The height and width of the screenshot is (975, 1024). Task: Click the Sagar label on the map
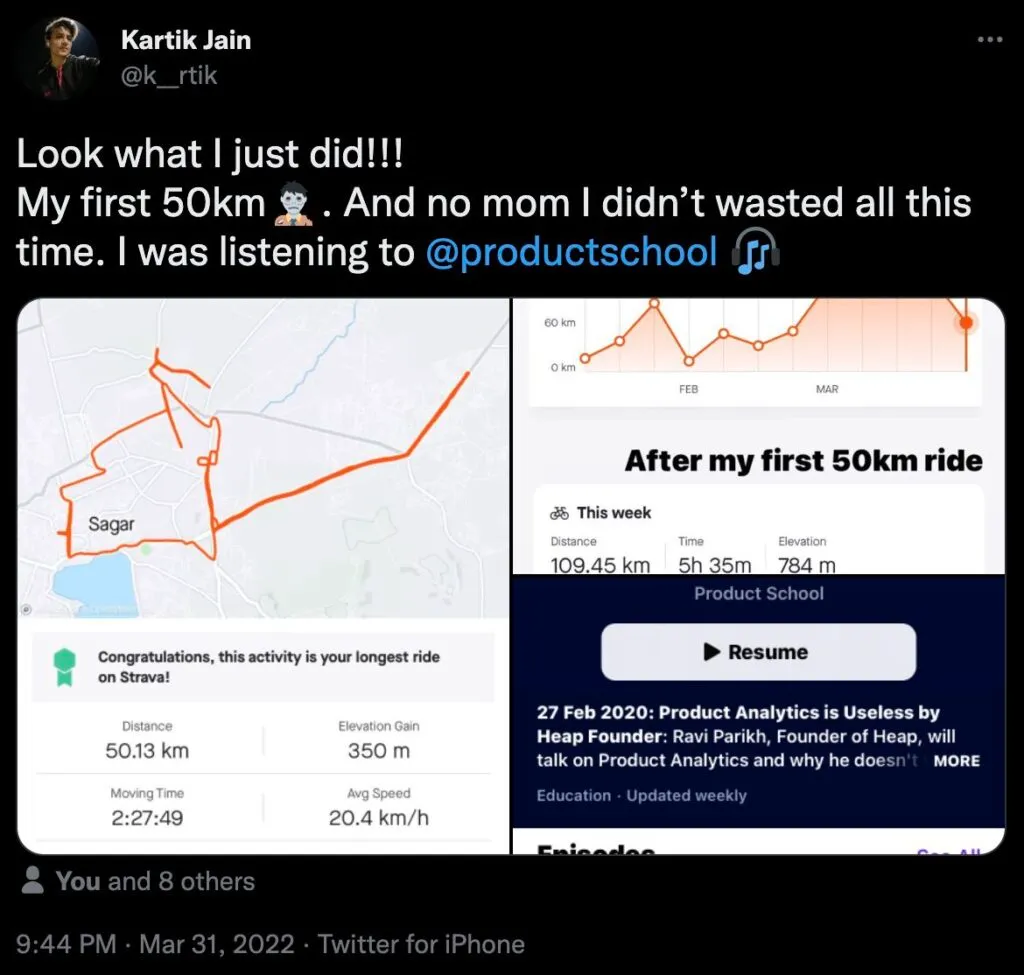coord(111,524)
